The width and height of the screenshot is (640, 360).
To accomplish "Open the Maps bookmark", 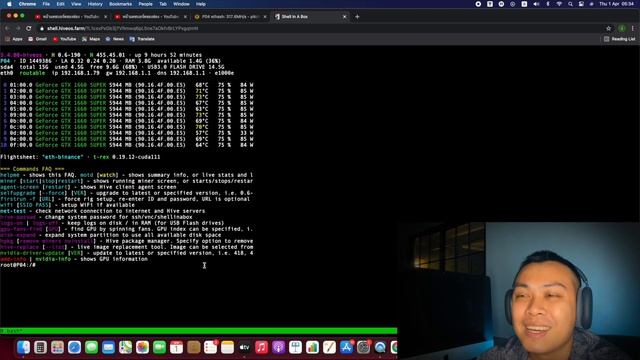I will point(91,39).
